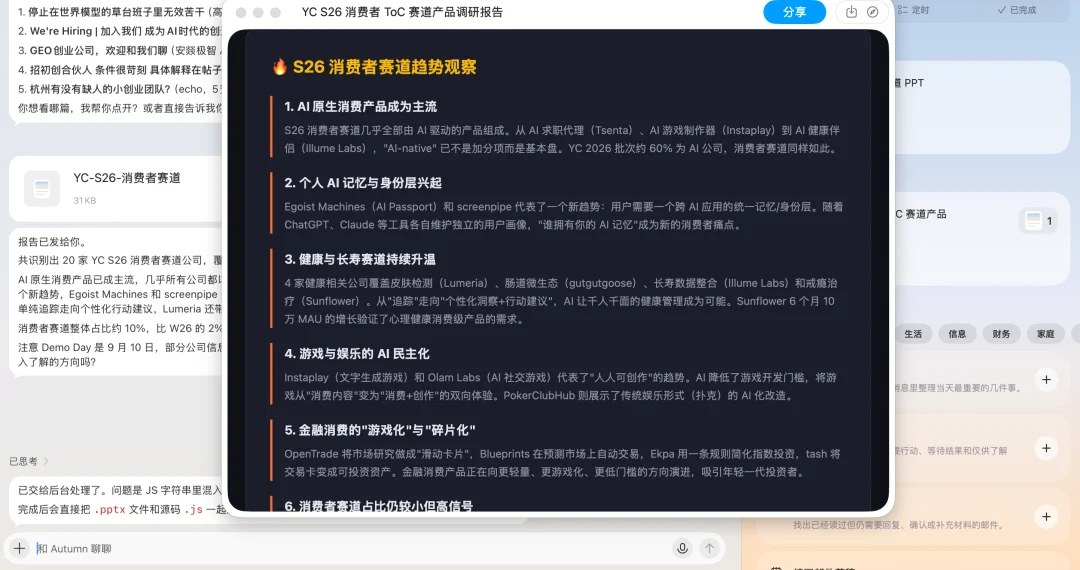
Task: Open the PPT task card
Action: 982,107
